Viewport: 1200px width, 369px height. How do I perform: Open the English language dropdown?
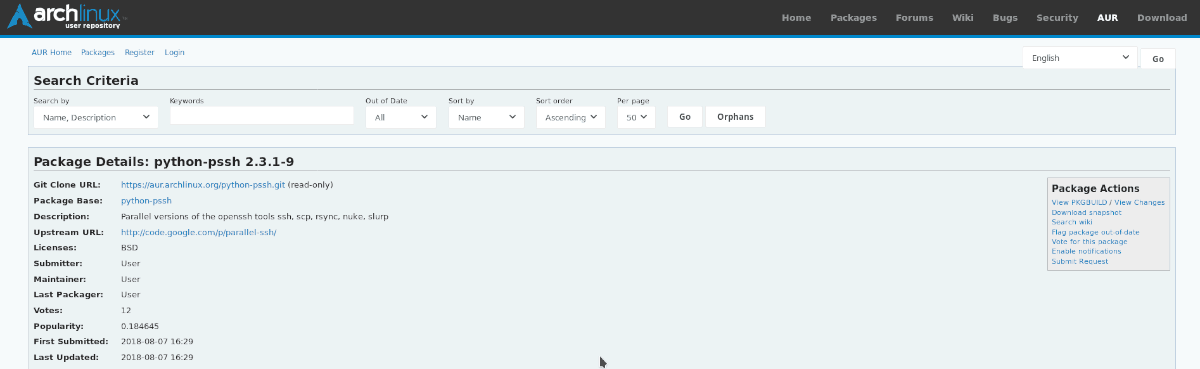(1079, 58)
